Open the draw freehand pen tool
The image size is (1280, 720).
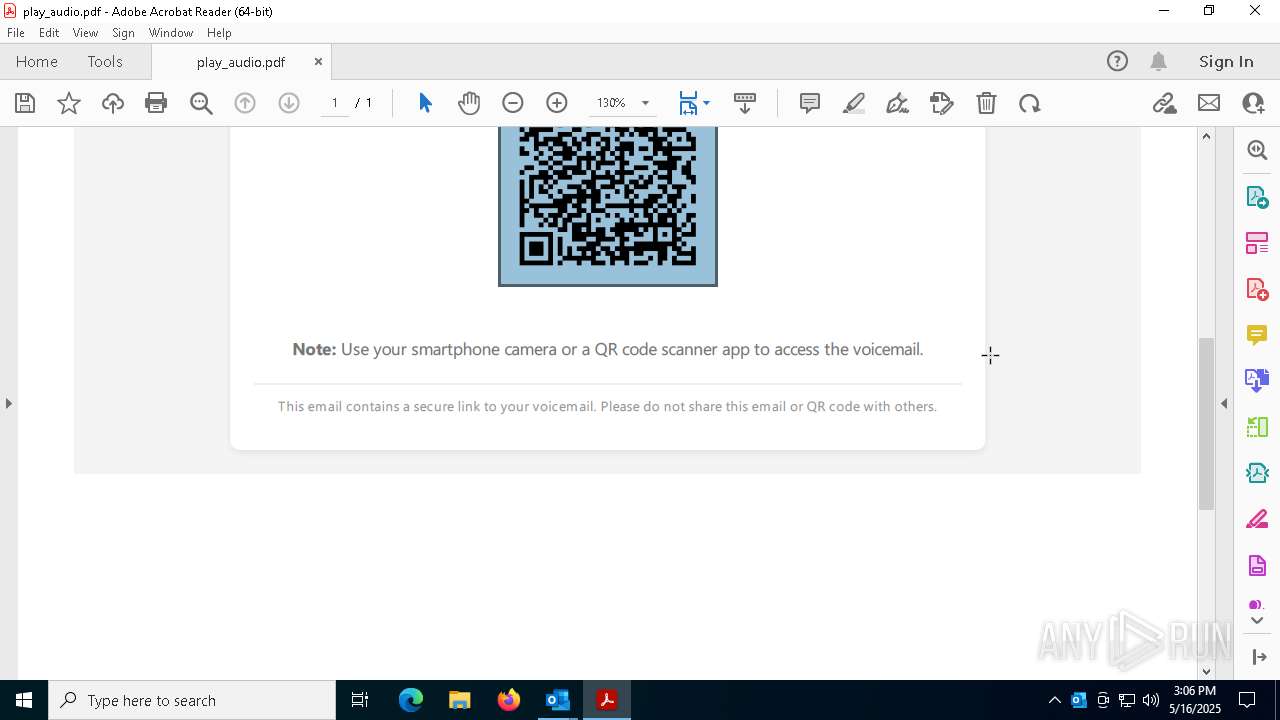point(898,103)
